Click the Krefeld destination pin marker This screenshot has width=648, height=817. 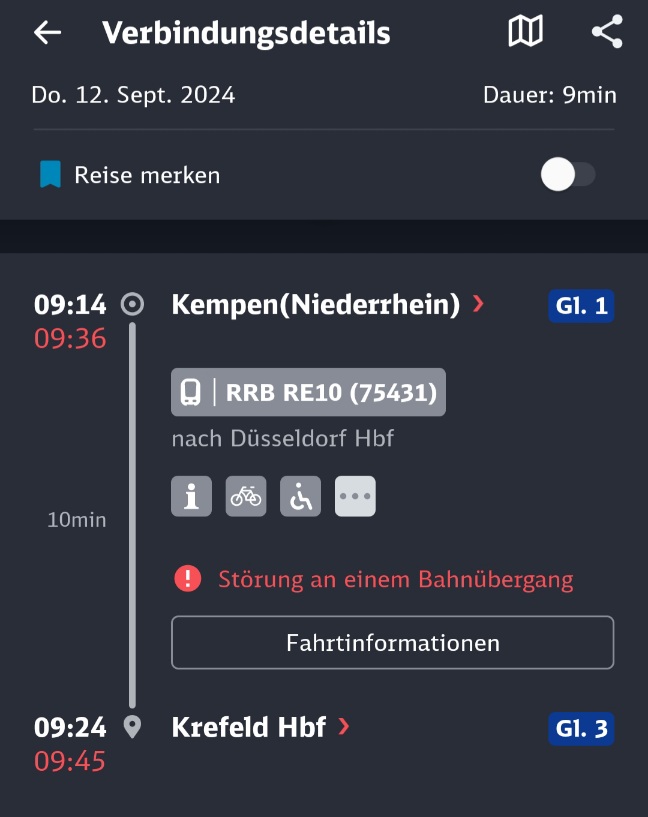pos(132,726)
